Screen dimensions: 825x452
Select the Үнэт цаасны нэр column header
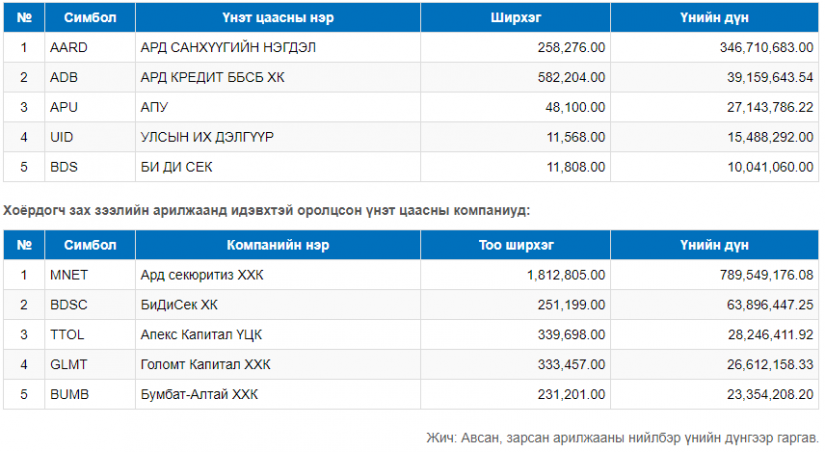coord(278,17)
